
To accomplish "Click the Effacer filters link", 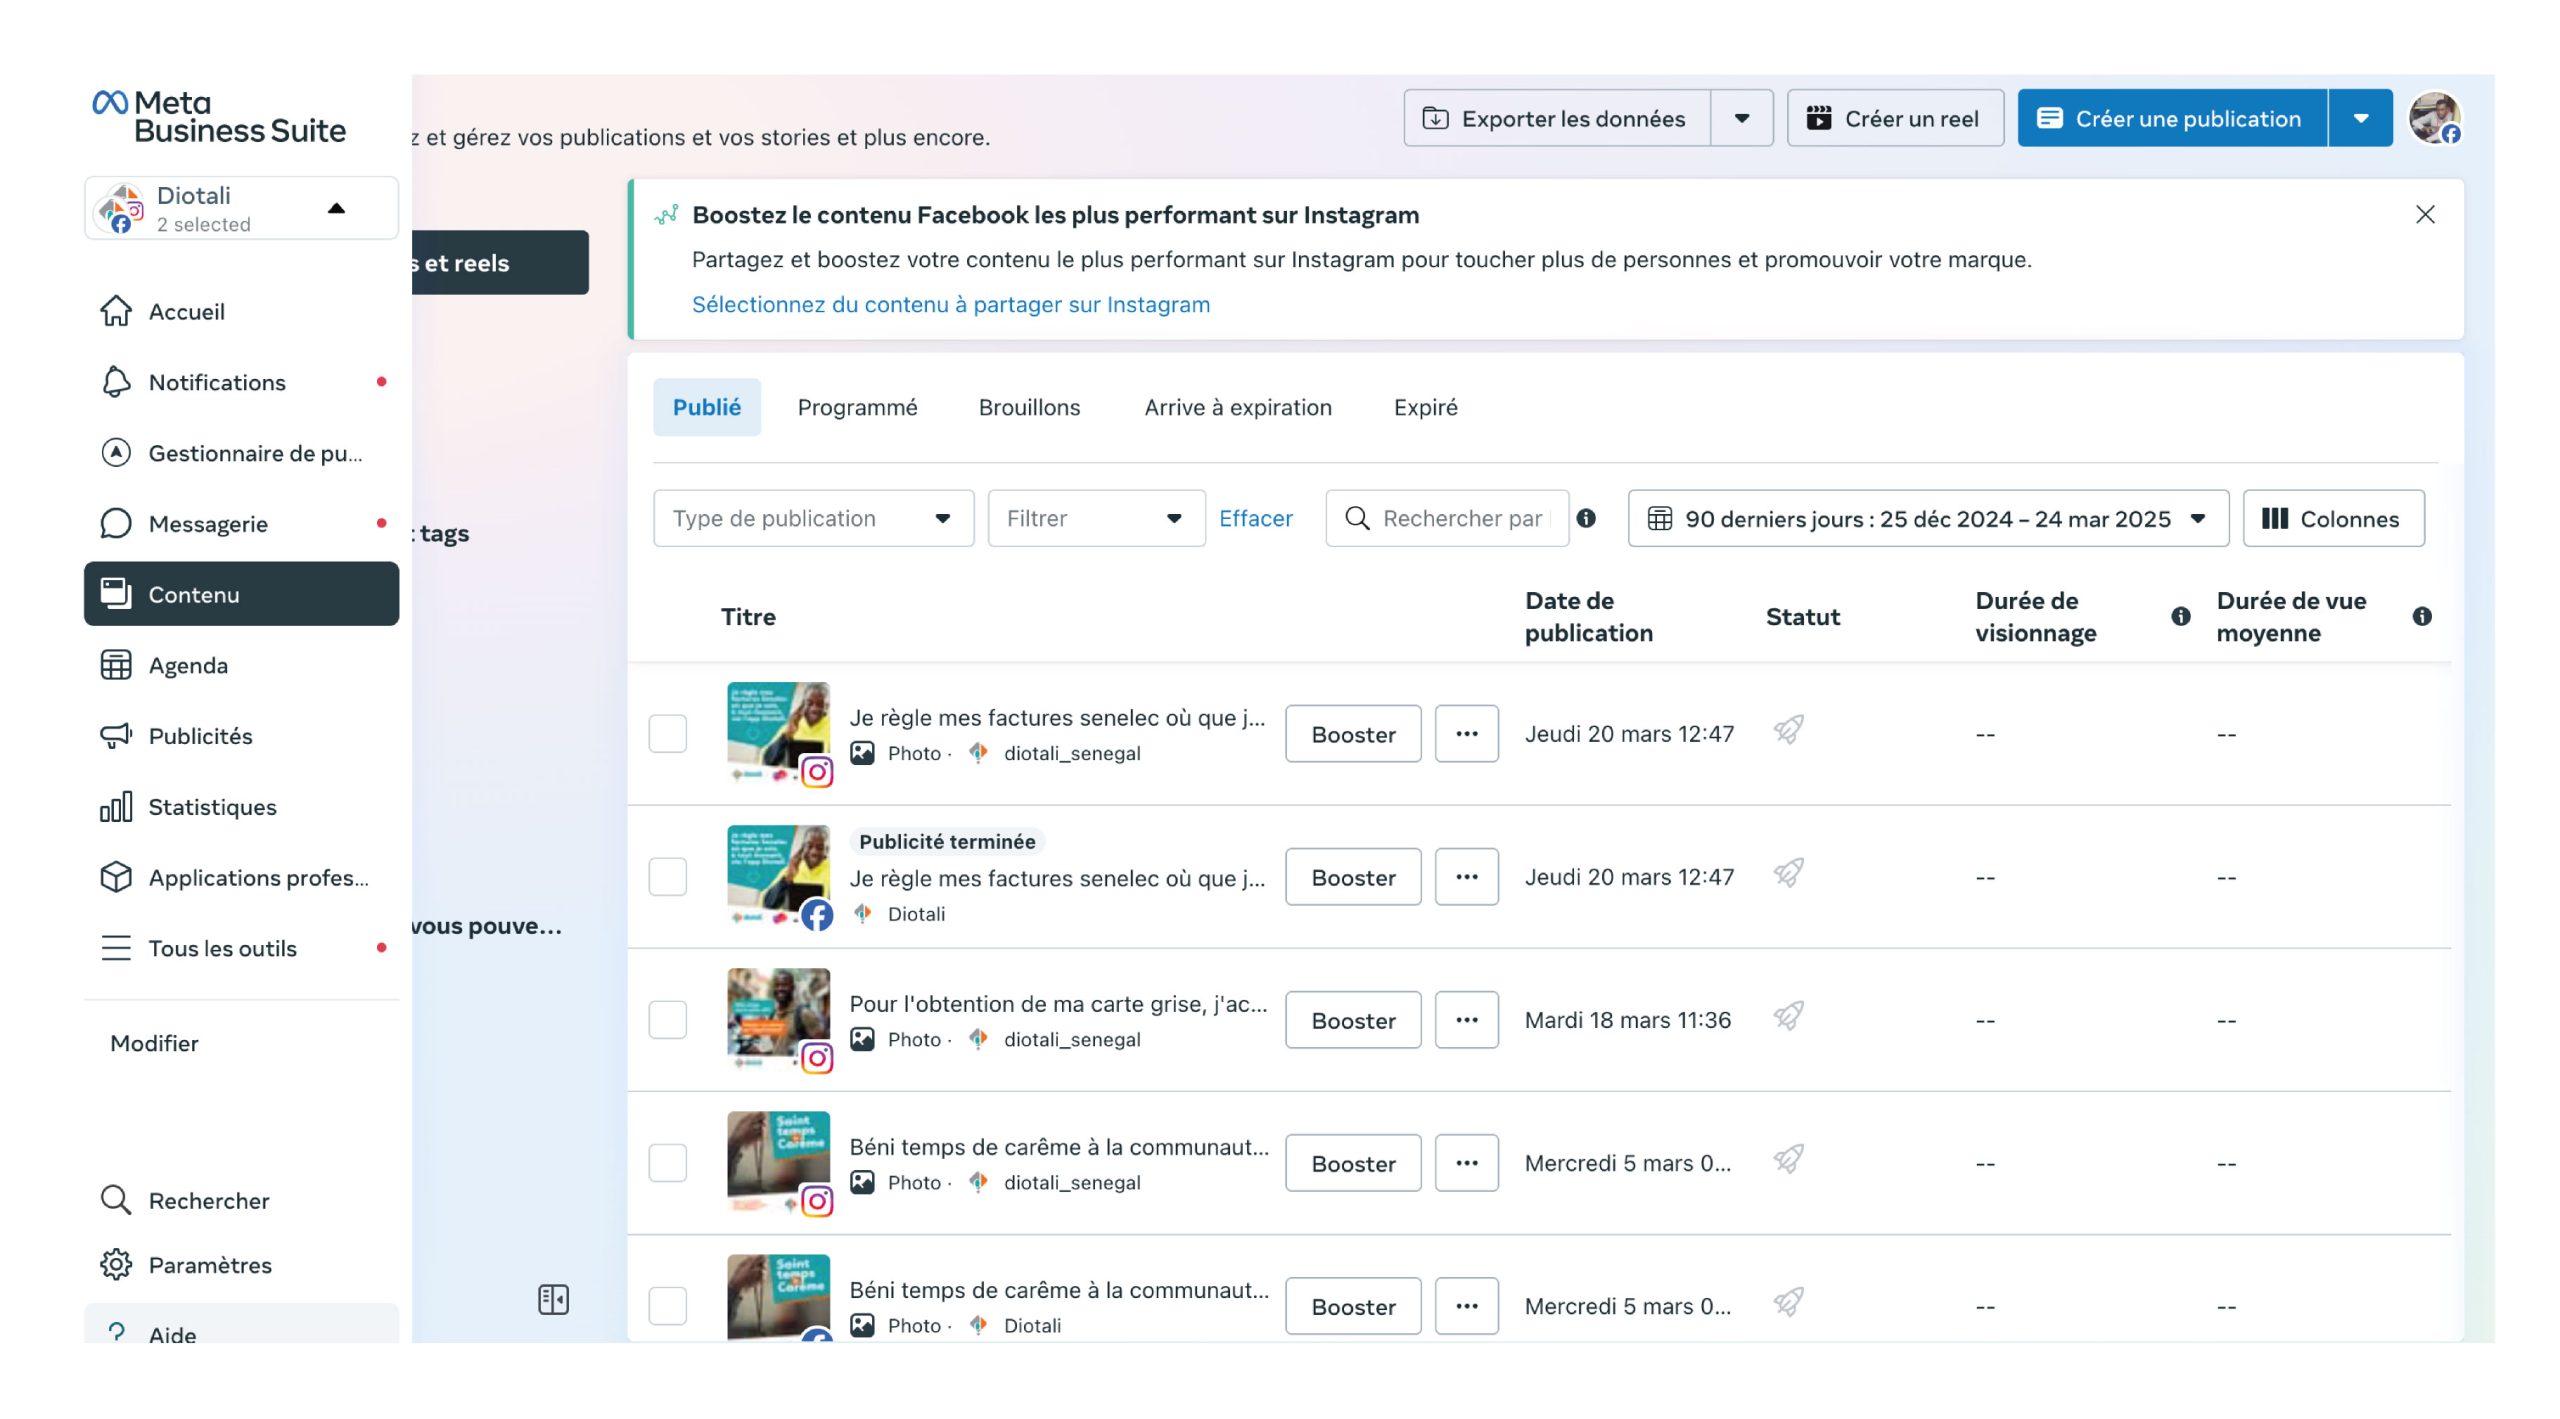I will [1255, 518].
